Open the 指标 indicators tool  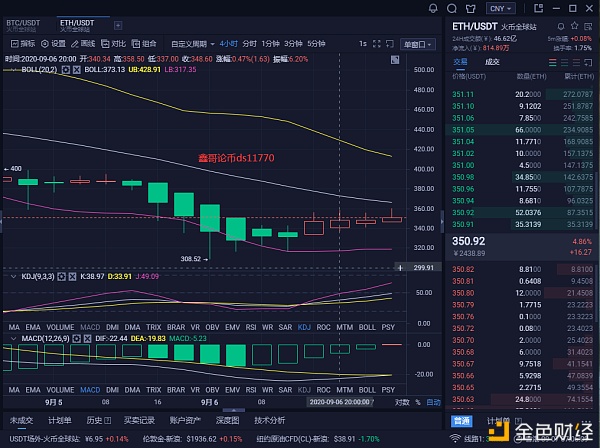[x=24, y=44]
